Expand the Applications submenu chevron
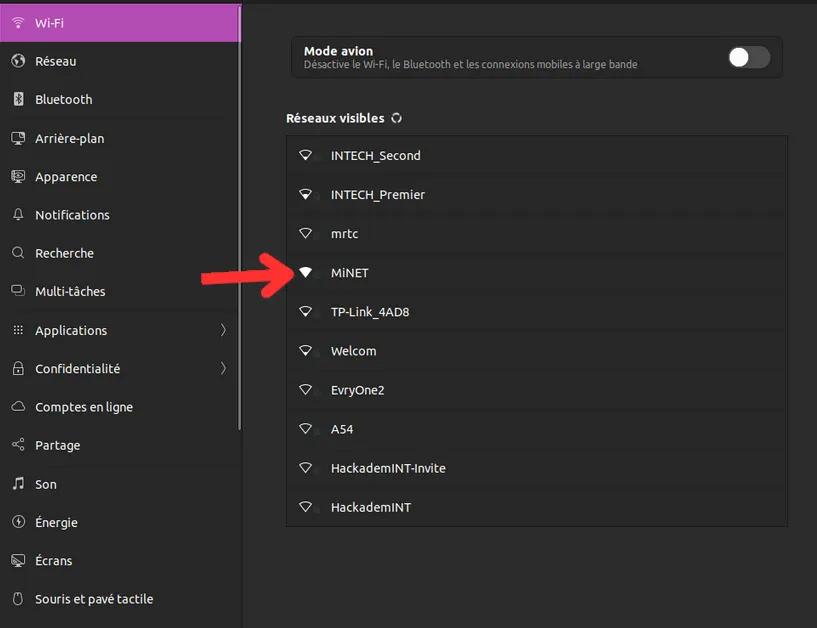This screenshot has height=628, width=817. [x=223, y=330]
